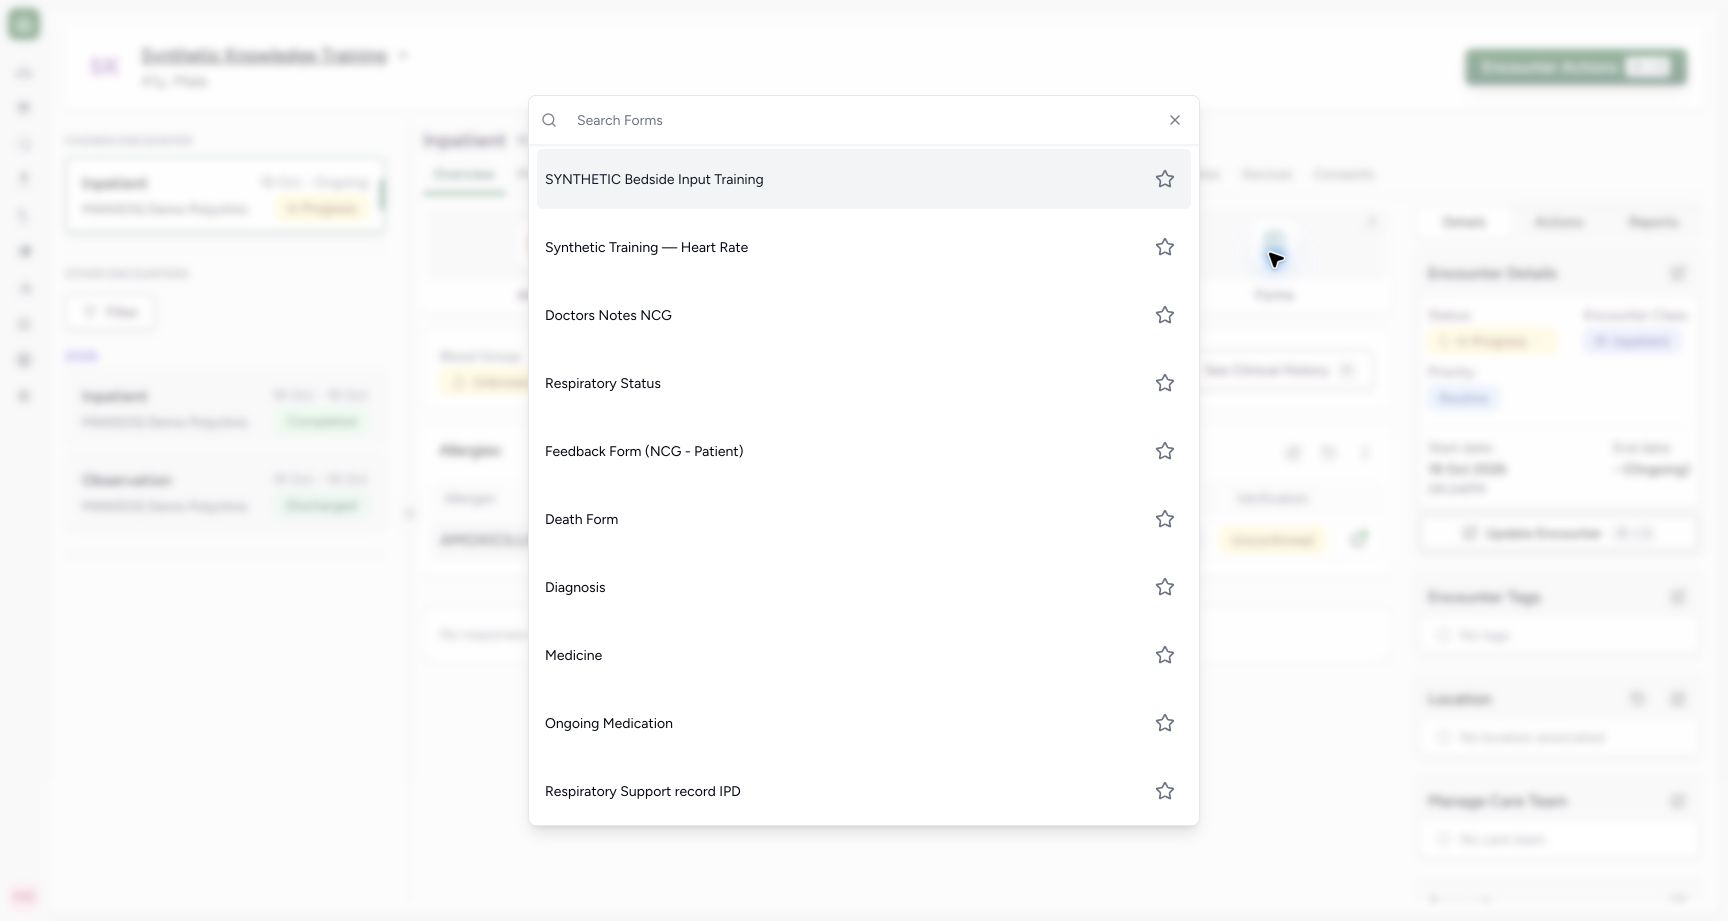Screen dimensions: 1728x921
Task: Favorite the Death Form entry
Action: (x=1165, y=519)
